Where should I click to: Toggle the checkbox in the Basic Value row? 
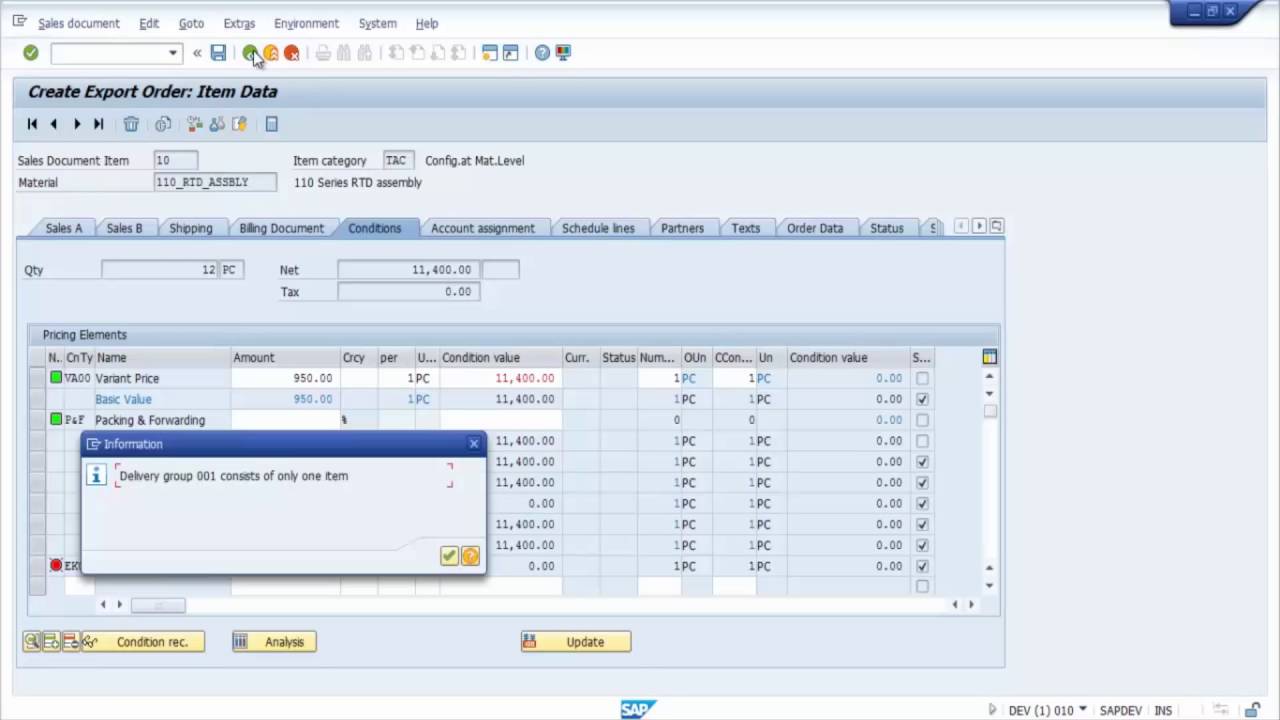pyautogui.click(x=922, y=399)
